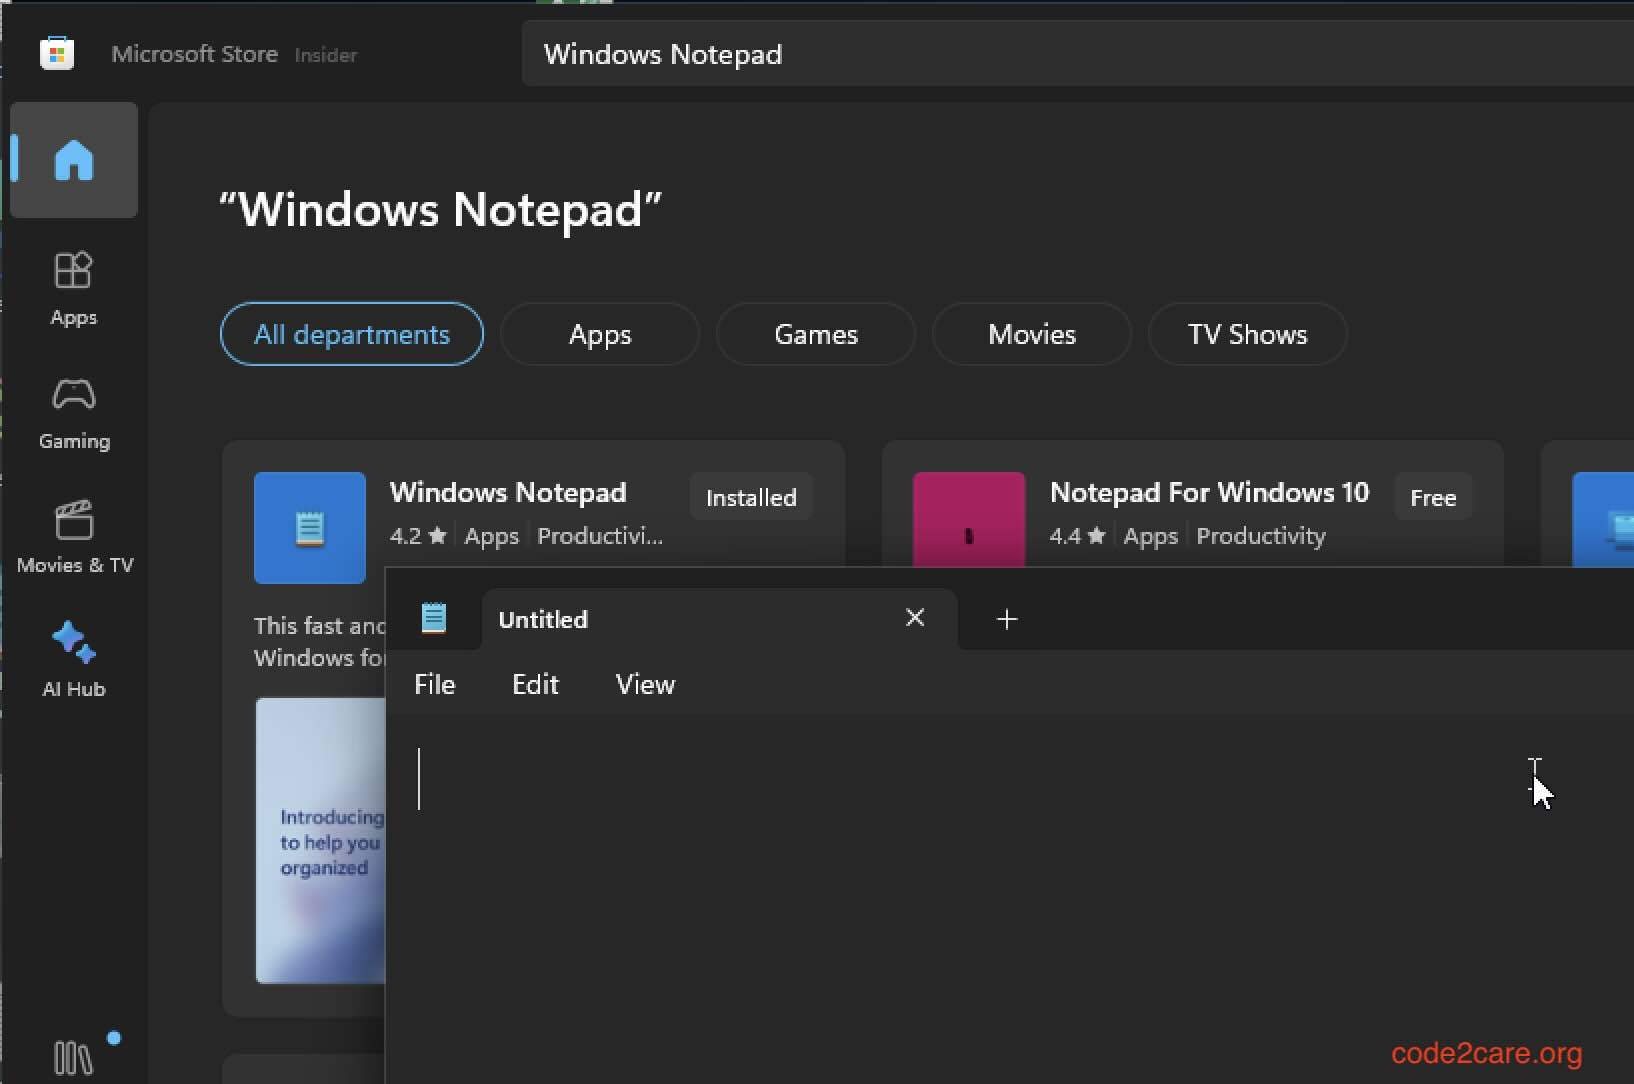Click the Microsoft Store logo
1634x1084 pixels.
(57, 53)
